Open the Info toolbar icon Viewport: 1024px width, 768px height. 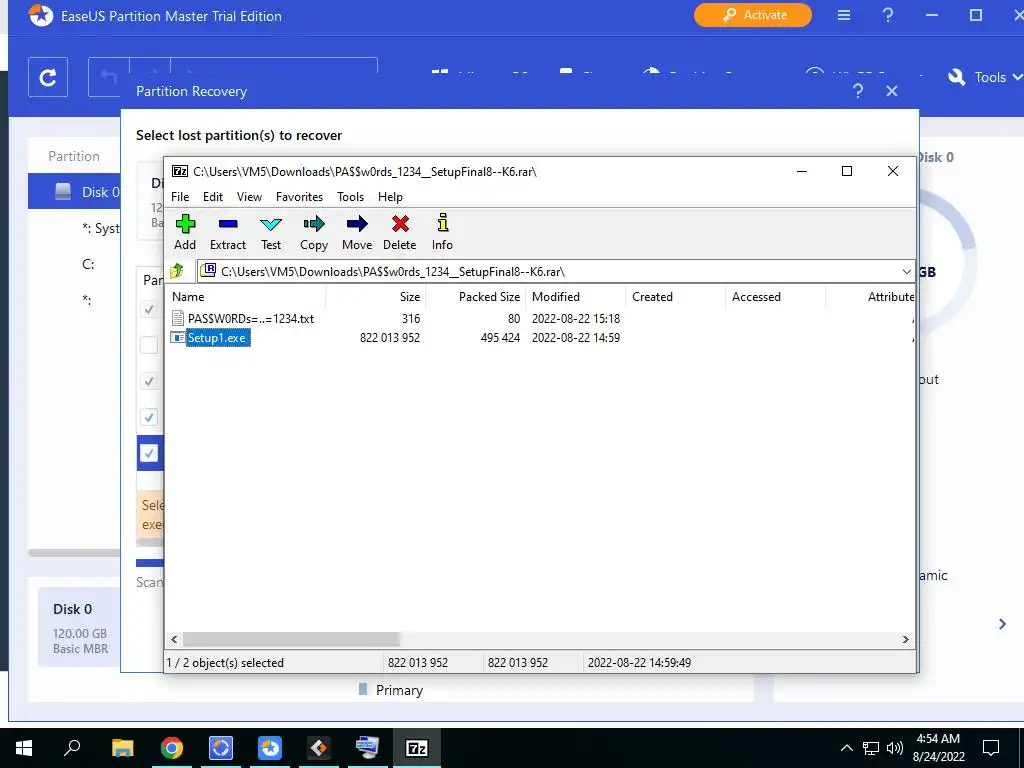click(442, 232)
